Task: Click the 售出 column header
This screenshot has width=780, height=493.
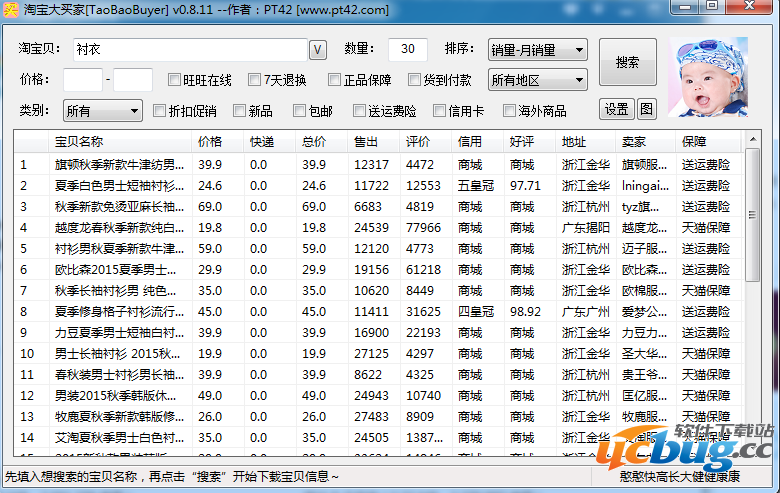Action: pos(366,141)
